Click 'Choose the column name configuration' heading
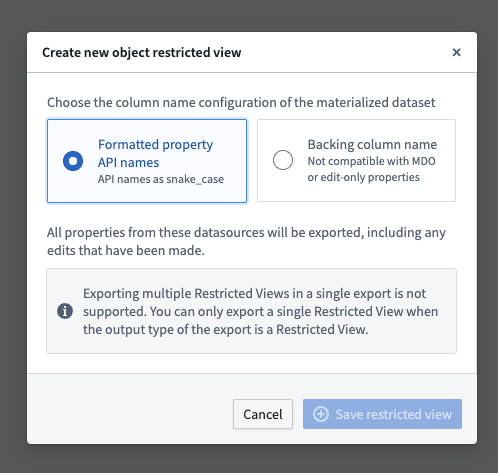 tap(241, 103)
